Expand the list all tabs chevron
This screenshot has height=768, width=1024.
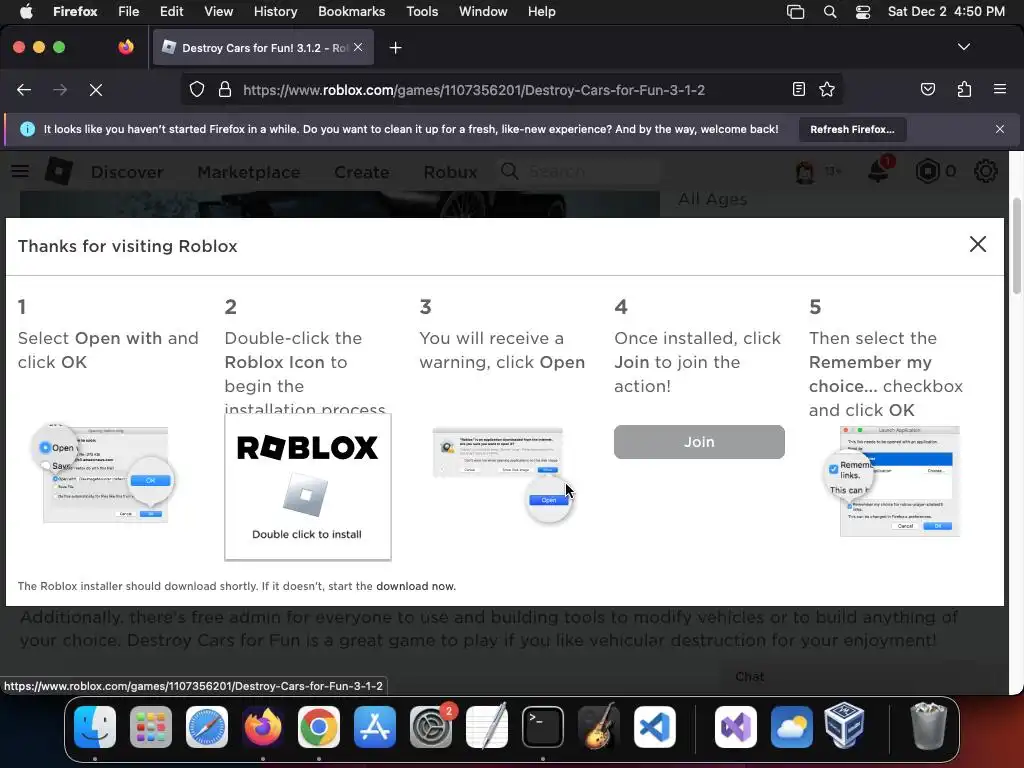(963, 47)
